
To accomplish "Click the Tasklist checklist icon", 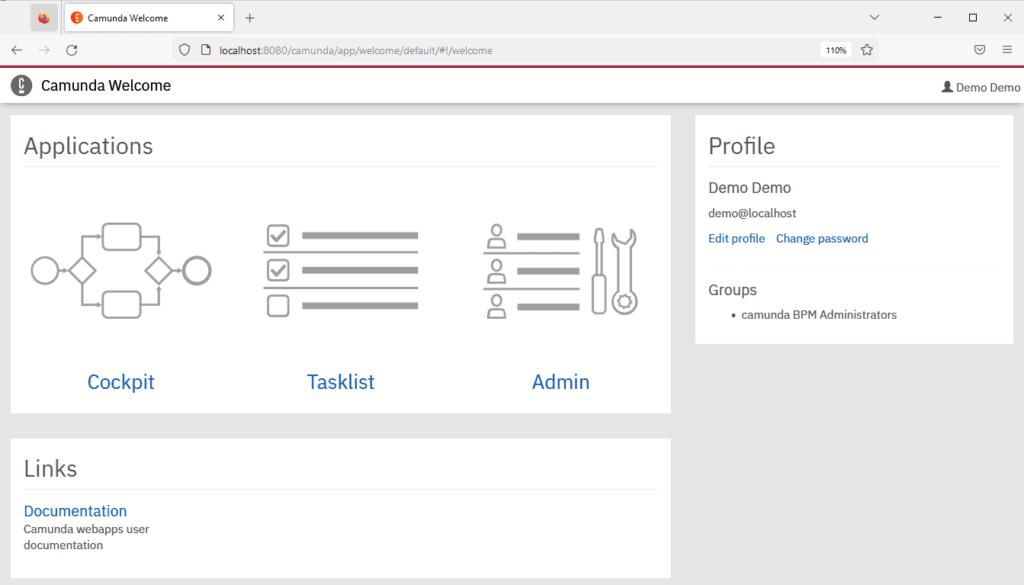I will [x=340, y=271].
